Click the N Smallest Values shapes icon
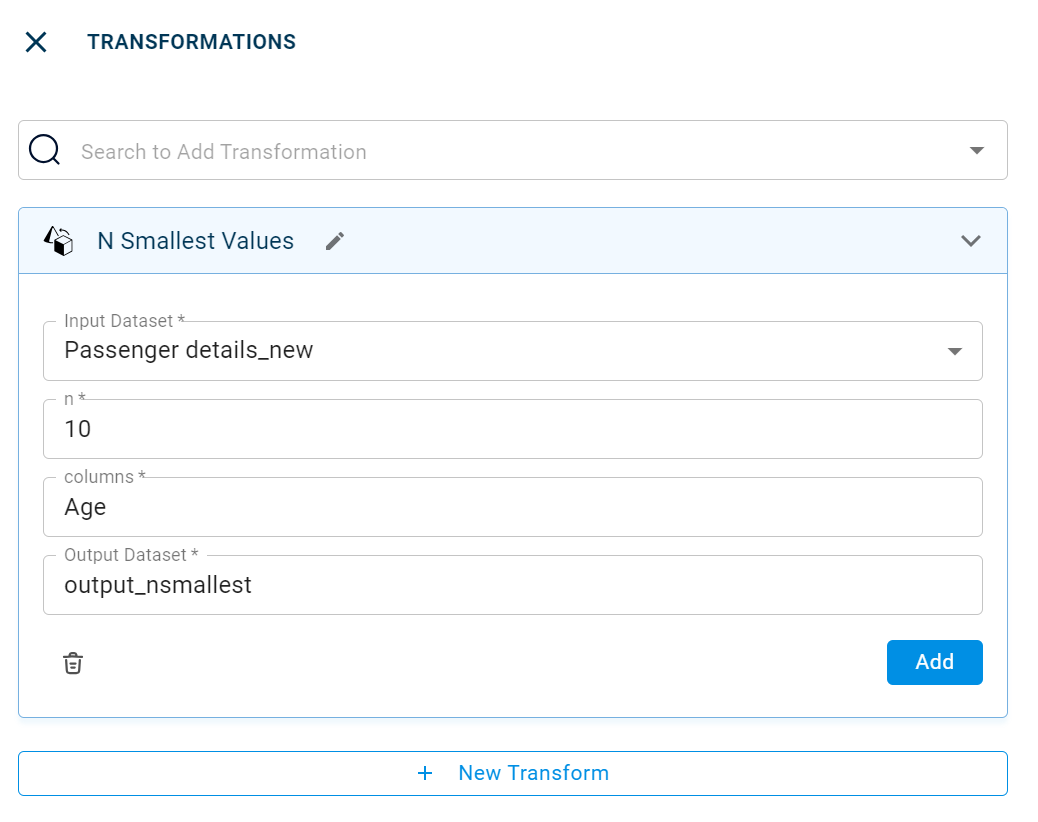 (x=59, y=241)
